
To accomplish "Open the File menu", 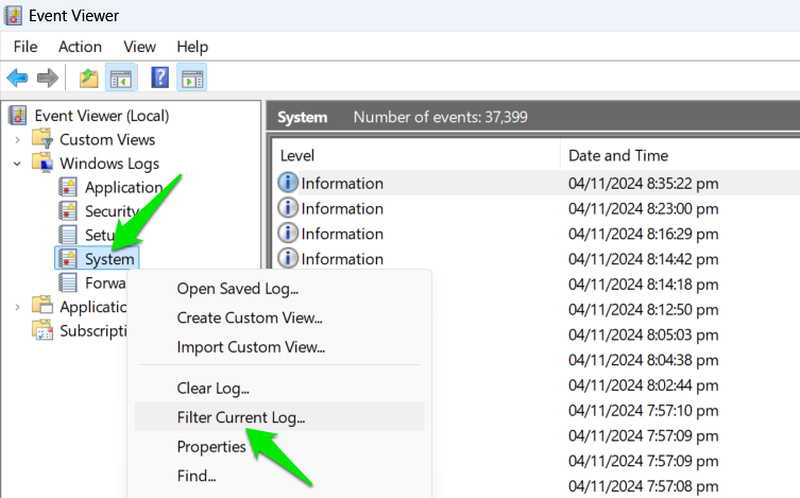I will (x=26, y=47).
